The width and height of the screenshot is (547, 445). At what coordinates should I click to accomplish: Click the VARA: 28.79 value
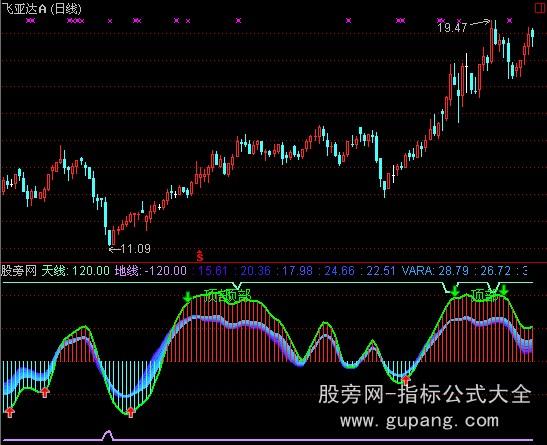[x=435, y=271]
